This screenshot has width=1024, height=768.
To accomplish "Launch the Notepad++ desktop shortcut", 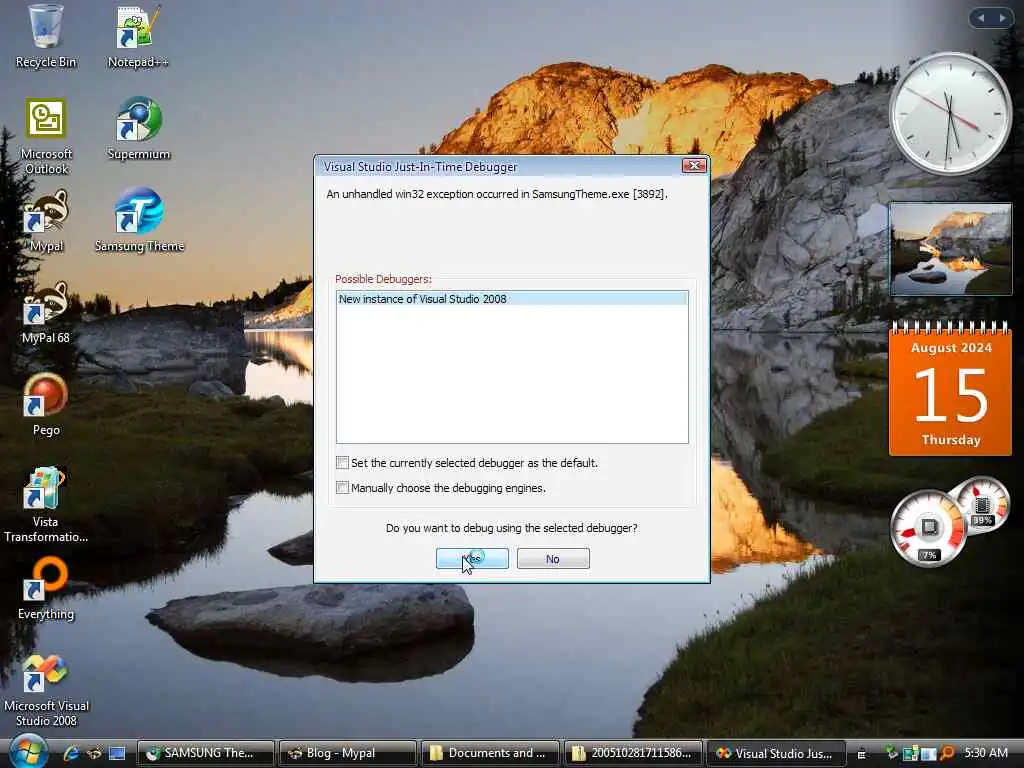I will pyautogui.click(x=138, y=36).
